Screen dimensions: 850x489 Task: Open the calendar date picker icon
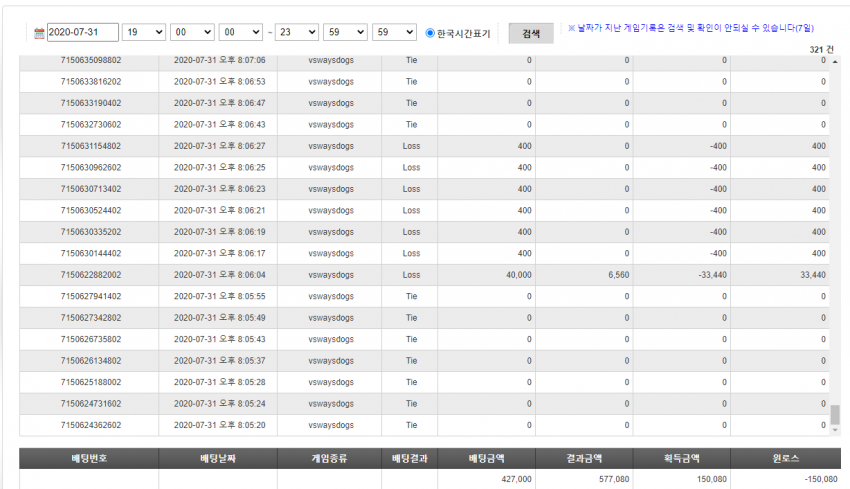[39, 33]
